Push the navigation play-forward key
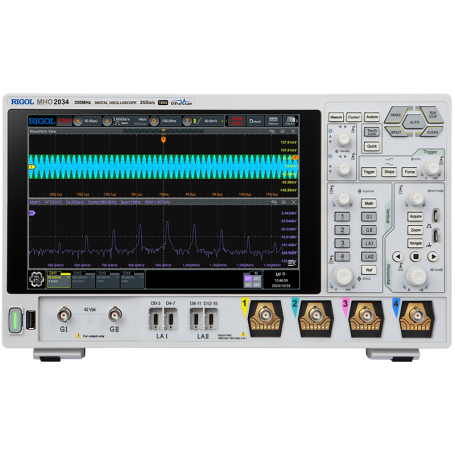The image size is (455, 455). pos(433,257)
